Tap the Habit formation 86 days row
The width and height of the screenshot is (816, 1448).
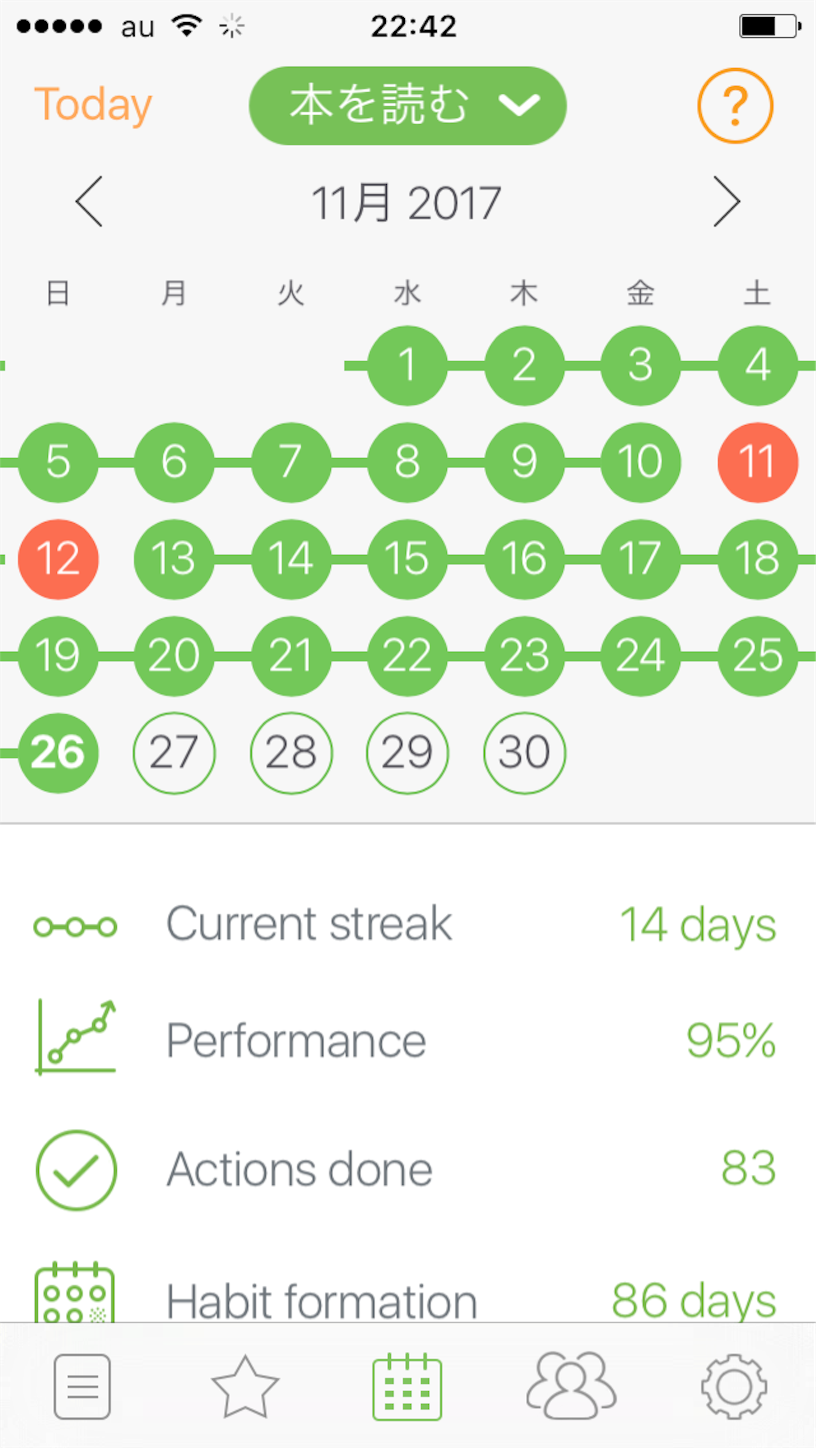[408, 1300]
